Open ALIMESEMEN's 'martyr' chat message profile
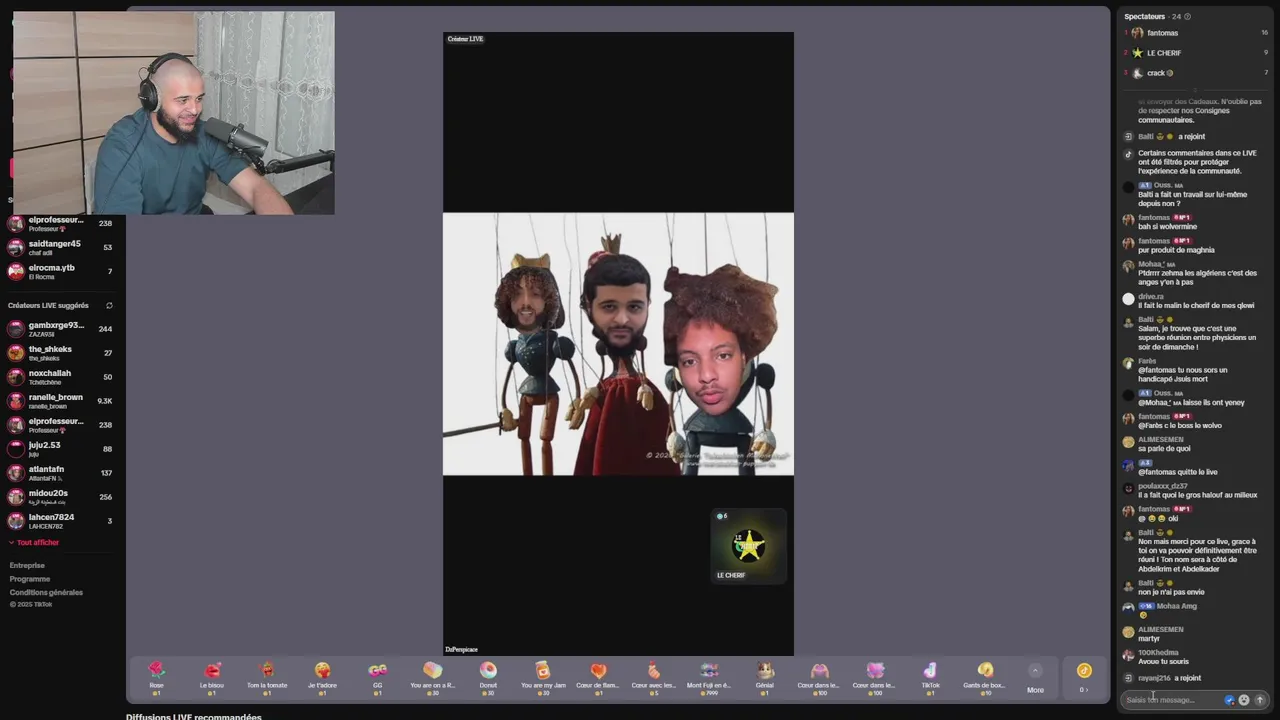 [x=1160, y=630]
